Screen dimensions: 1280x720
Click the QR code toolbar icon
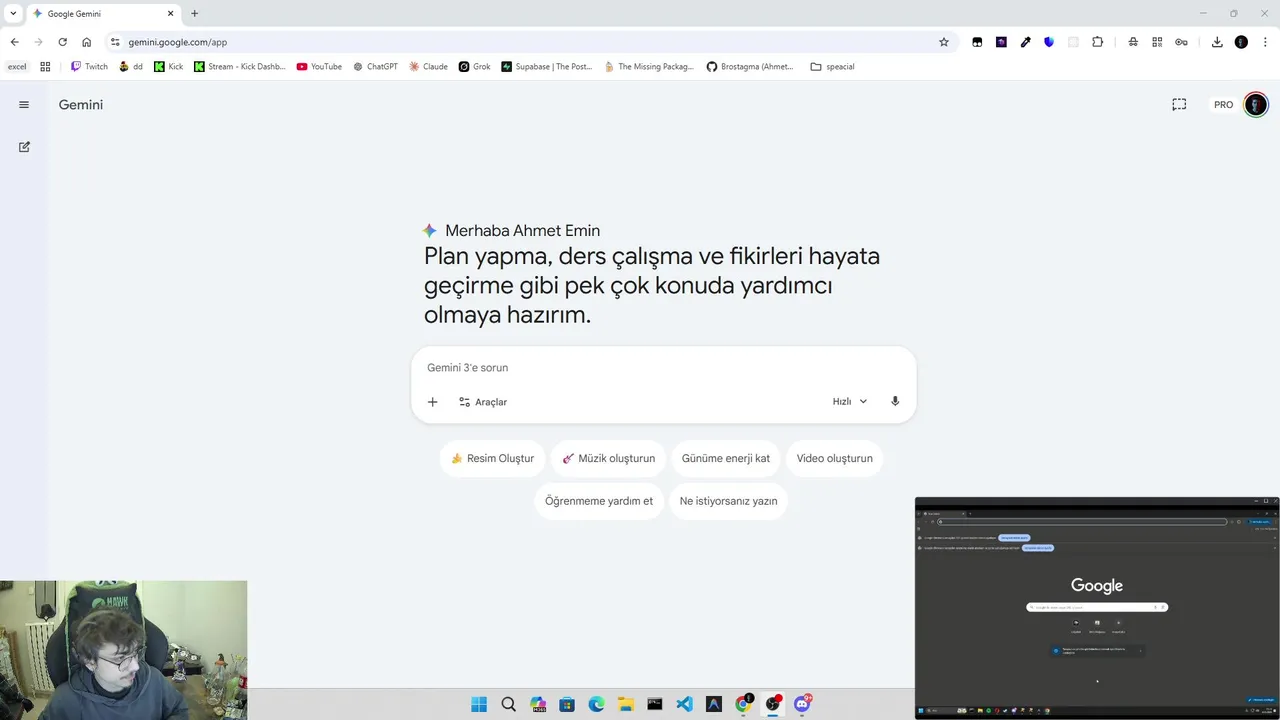pos(1157,42)
